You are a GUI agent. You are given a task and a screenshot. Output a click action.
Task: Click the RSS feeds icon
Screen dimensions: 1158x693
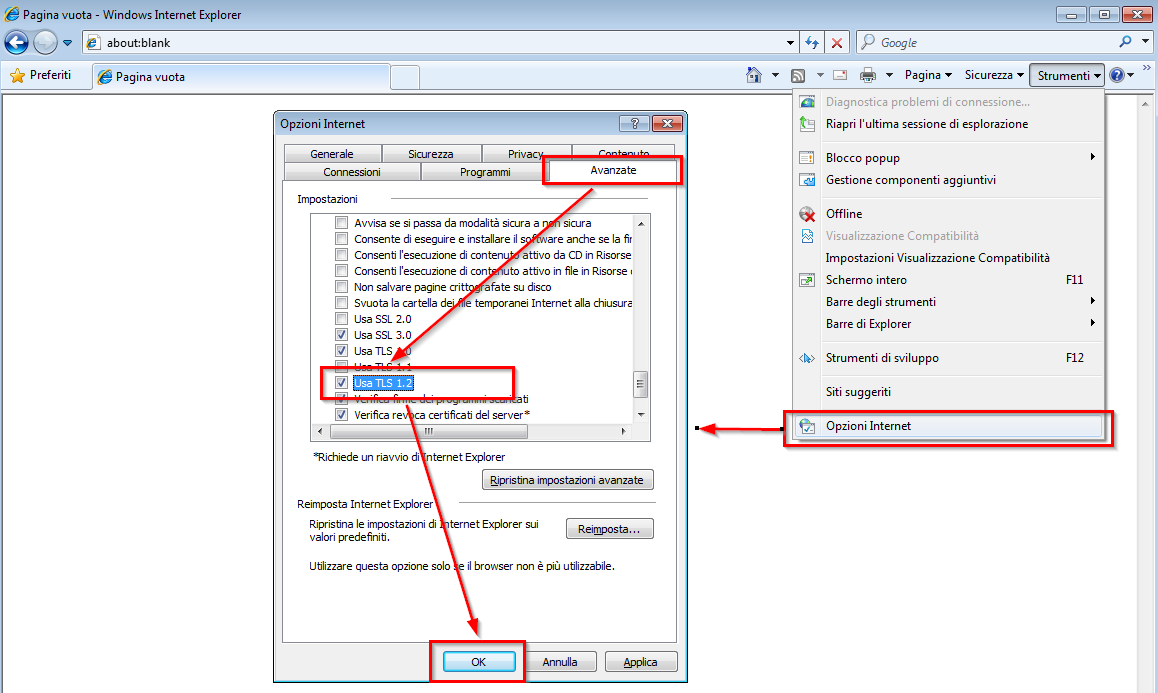tap(798, 75)
